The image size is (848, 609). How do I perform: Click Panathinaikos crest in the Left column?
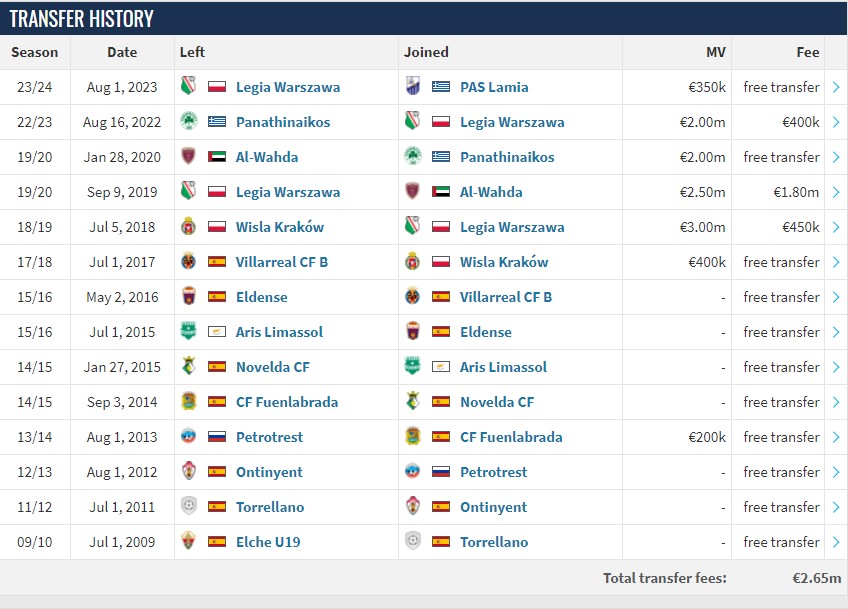click(x=188, y=122)
